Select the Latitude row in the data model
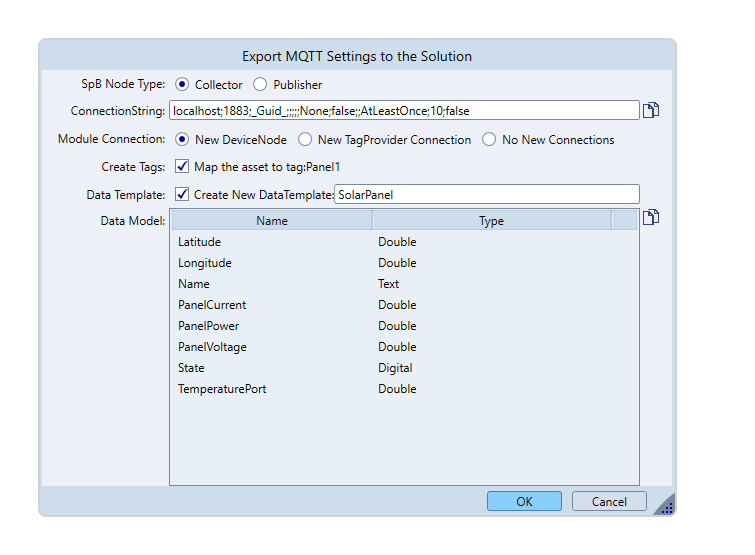This screenshot has width=755, height=555. click(404, 242)
